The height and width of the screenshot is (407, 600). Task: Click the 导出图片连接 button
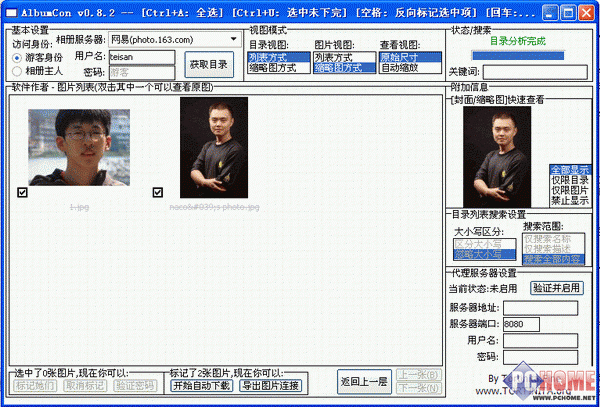pos(271,385)
